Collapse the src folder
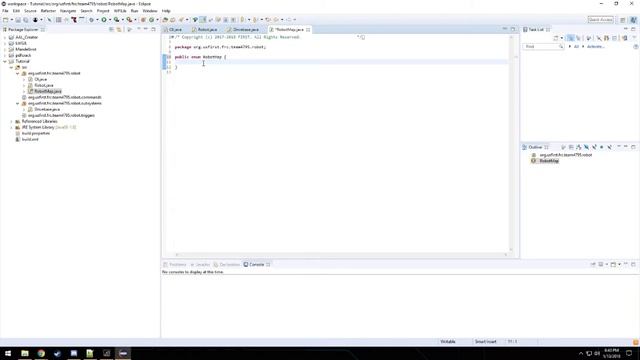640x360 pixels. [x=11, y=67]
